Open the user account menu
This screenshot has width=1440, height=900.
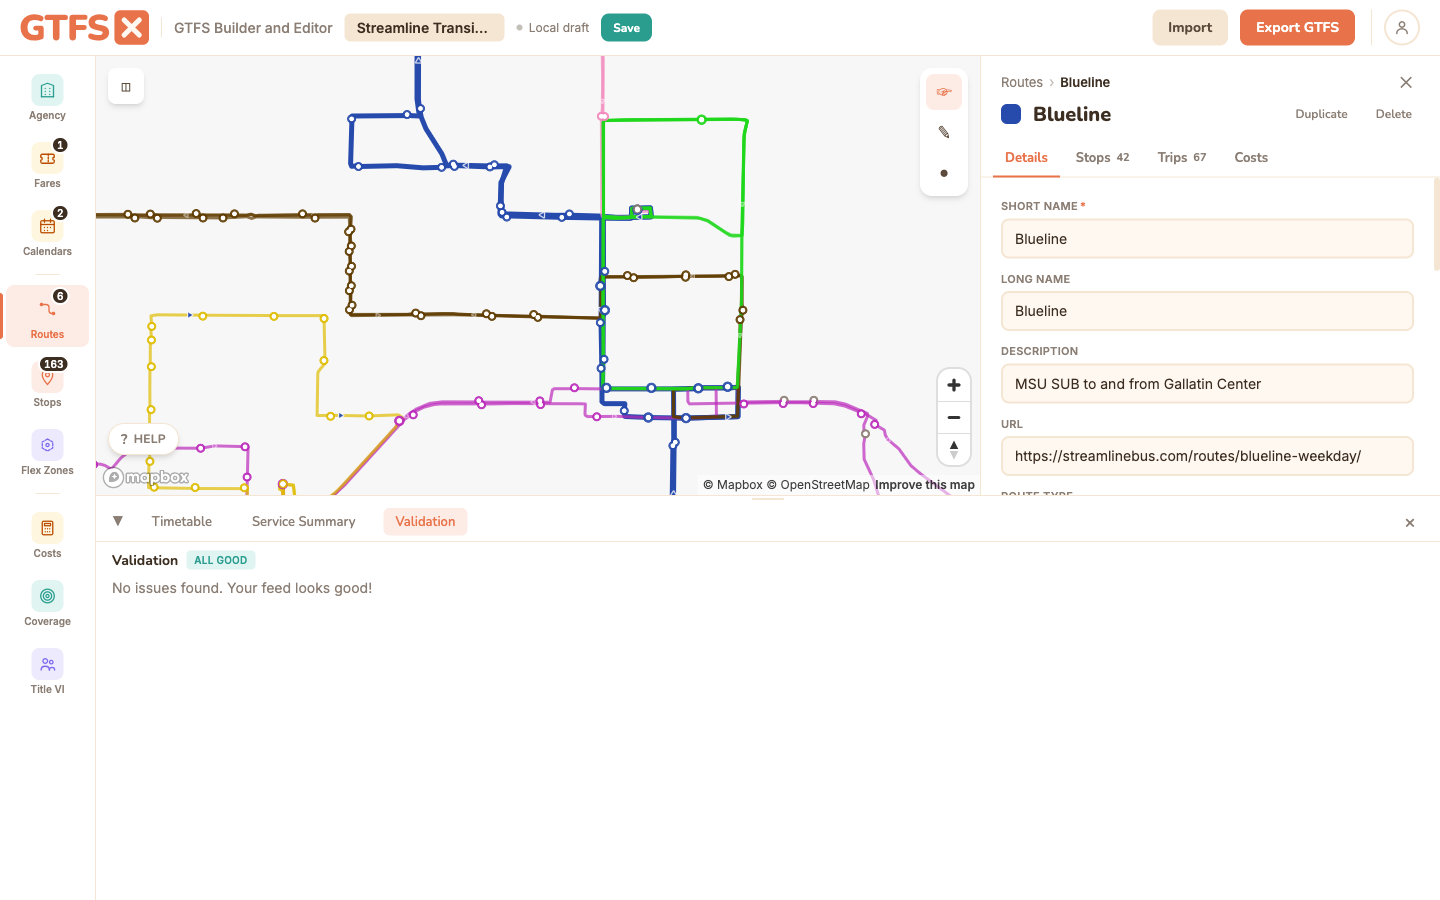click(1402, 28)
